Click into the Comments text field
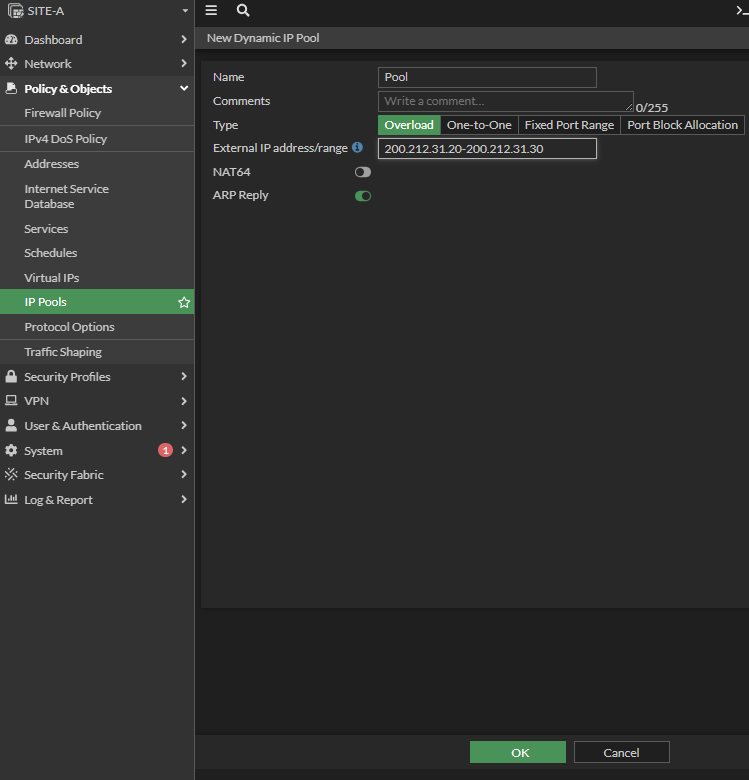749x780 pixels. click(505, 102)
